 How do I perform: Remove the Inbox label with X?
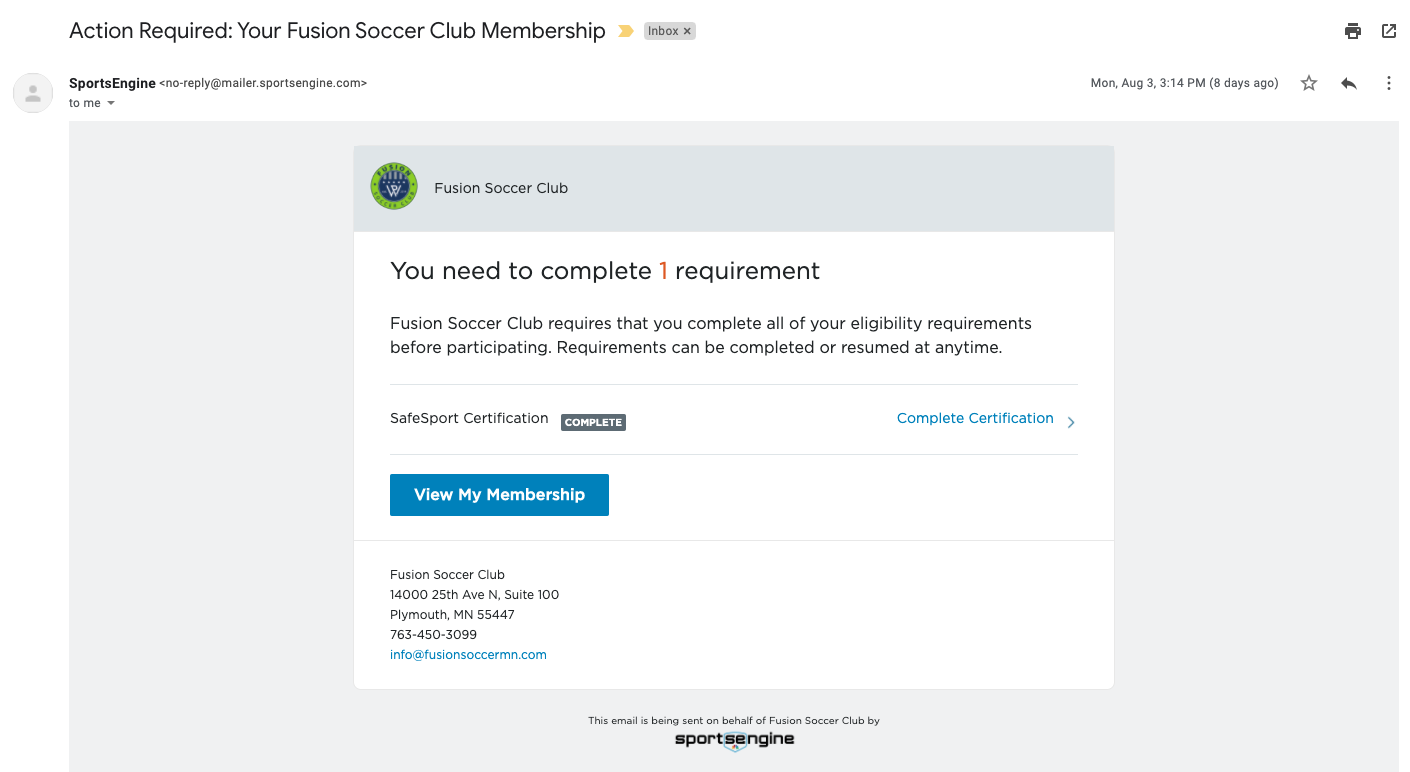(x=687, y=31)
